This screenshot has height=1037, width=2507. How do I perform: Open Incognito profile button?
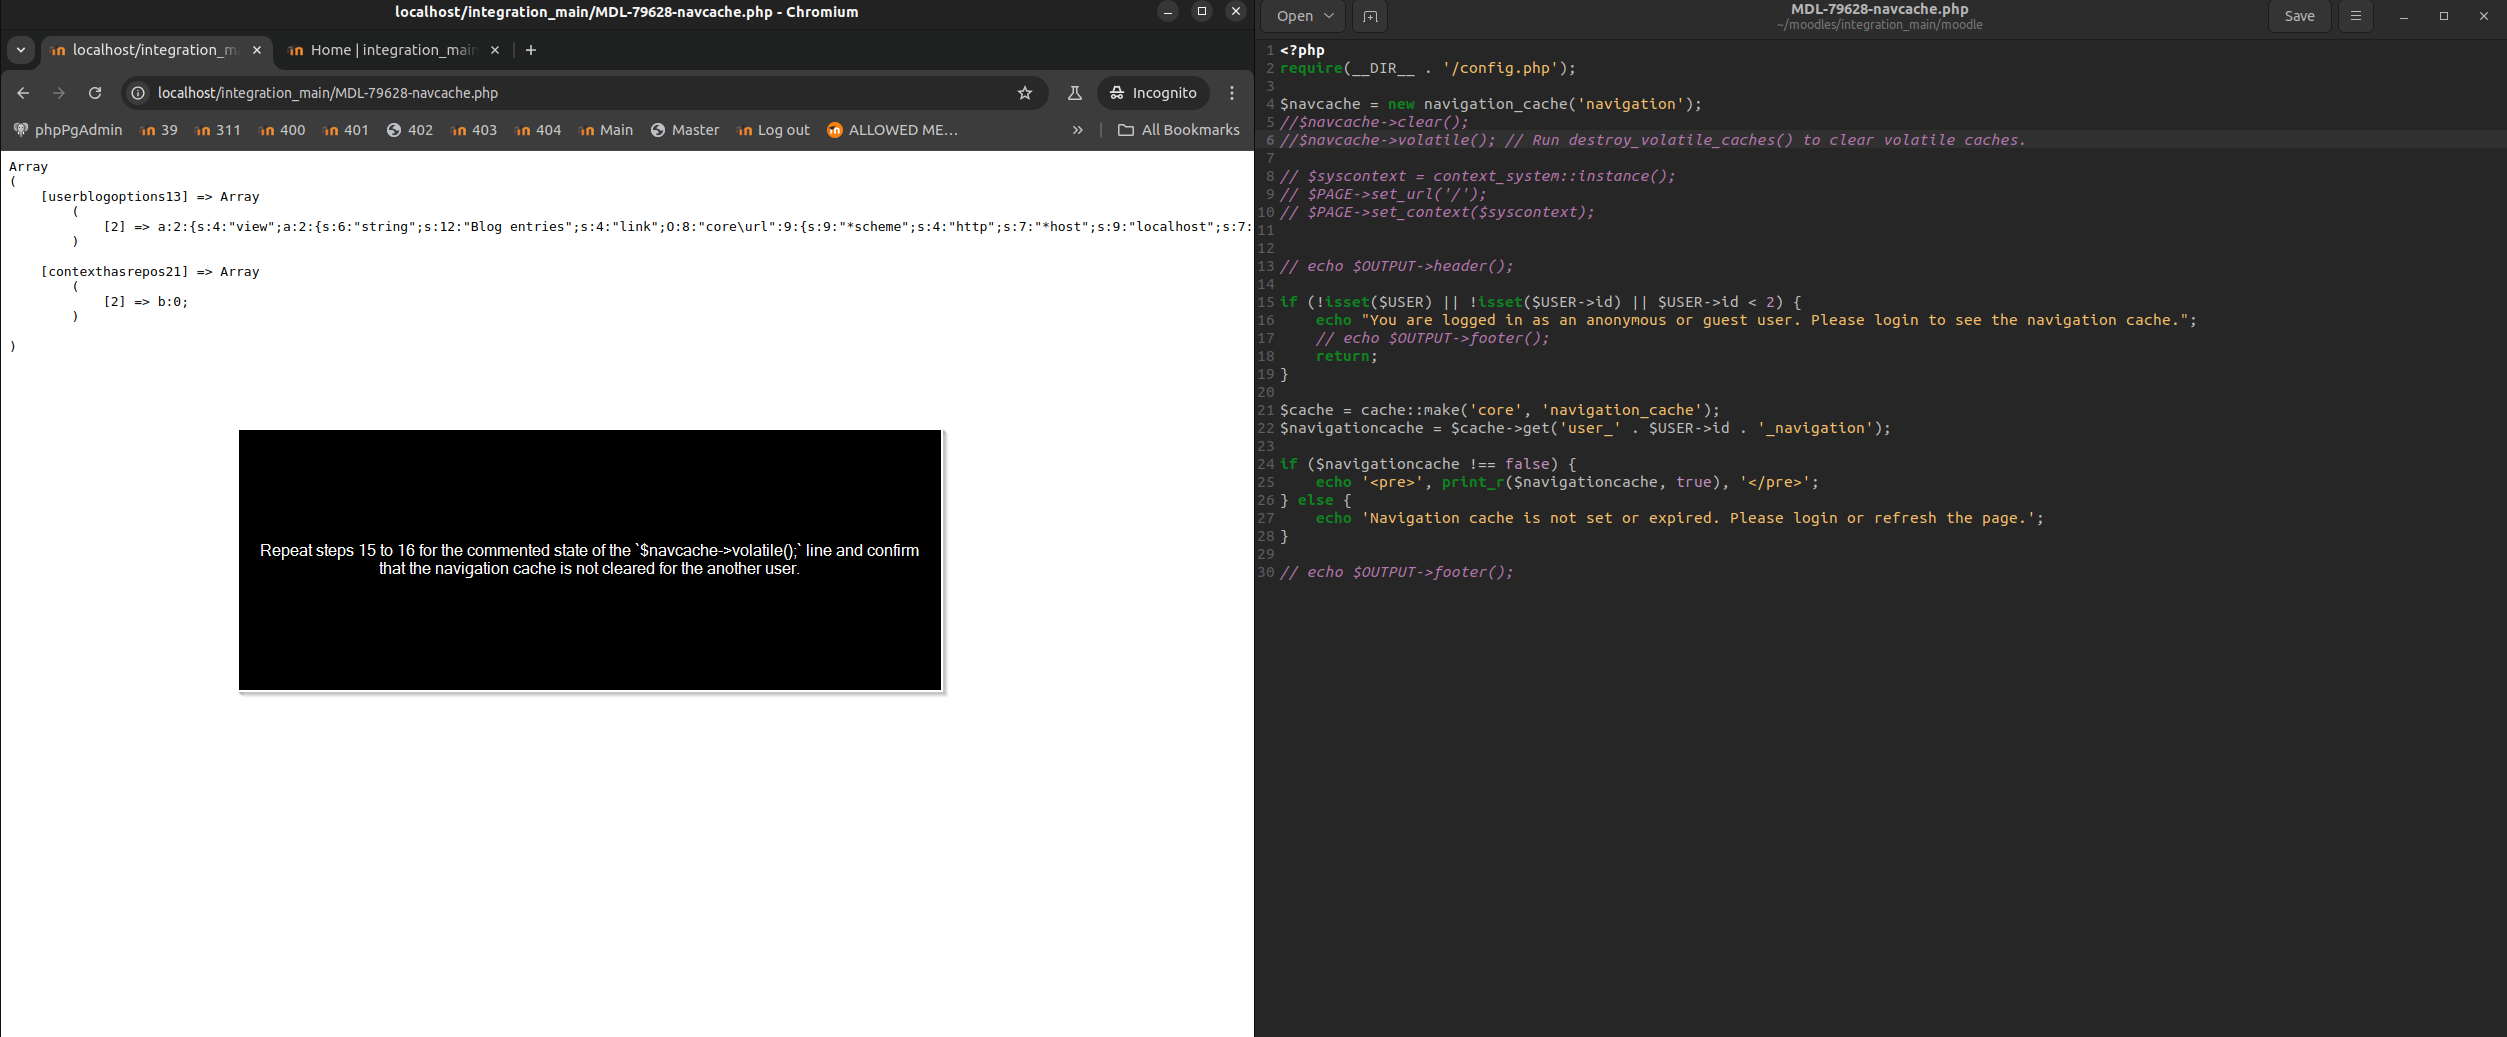(x=1154, y=93)
